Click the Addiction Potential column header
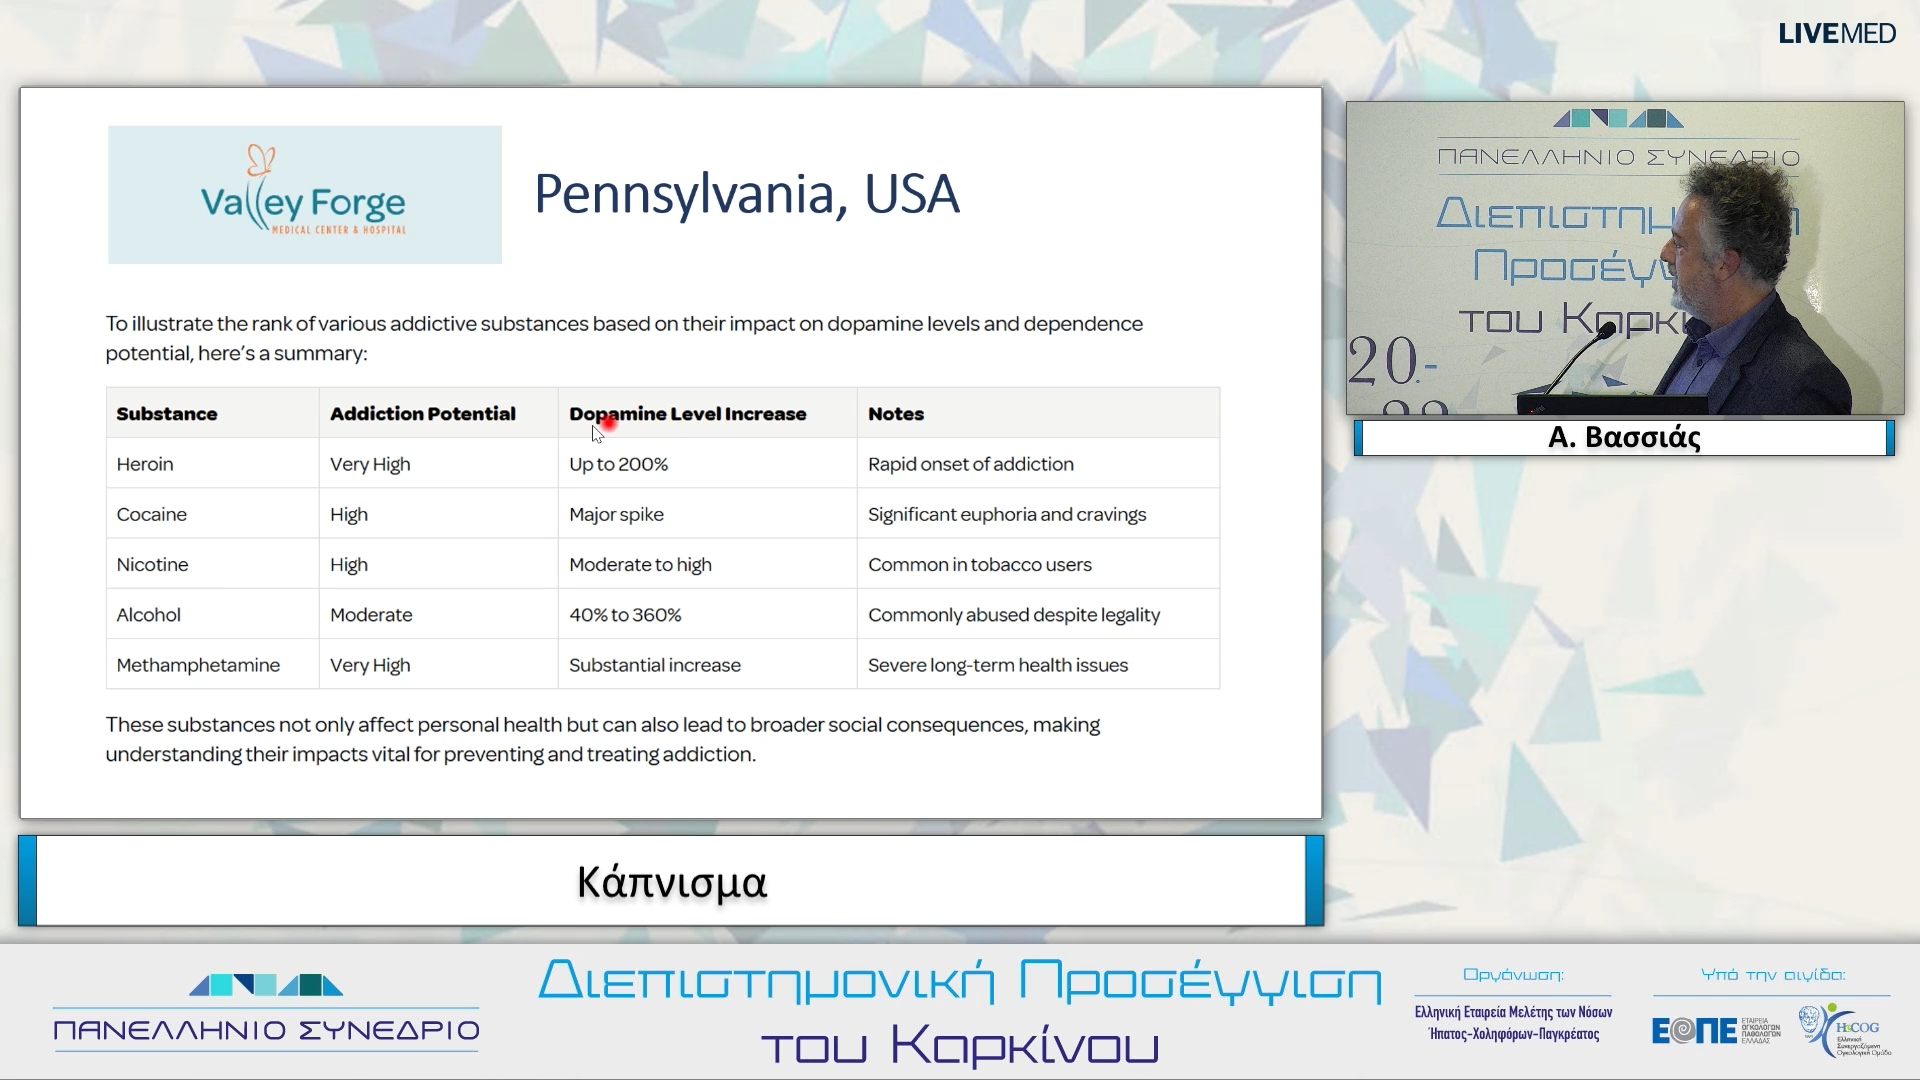This screenshot has height=1080, width=1920. coord(423,414)
